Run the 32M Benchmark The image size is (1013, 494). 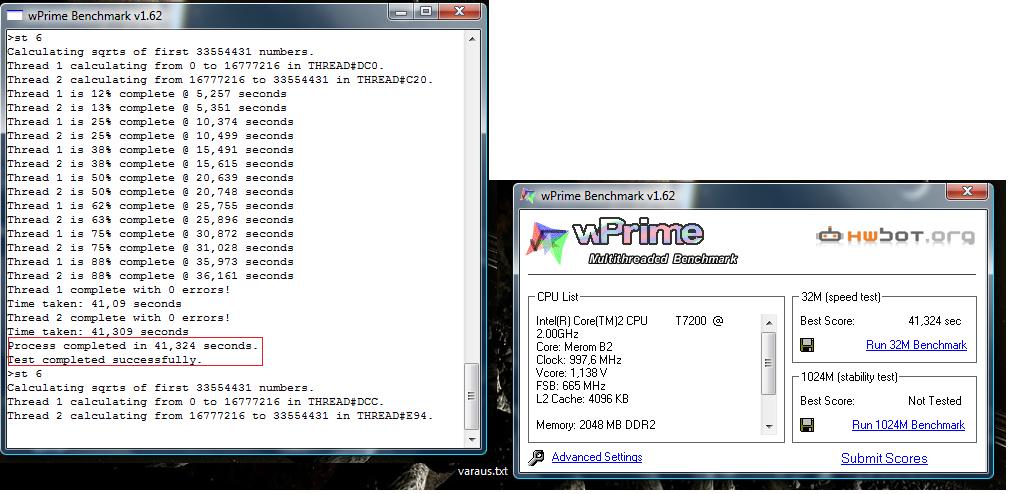(x=916, y=345)
